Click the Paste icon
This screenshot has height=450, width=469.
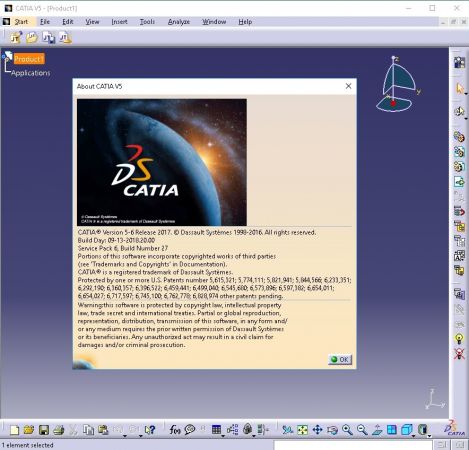[x=103, y=430]
